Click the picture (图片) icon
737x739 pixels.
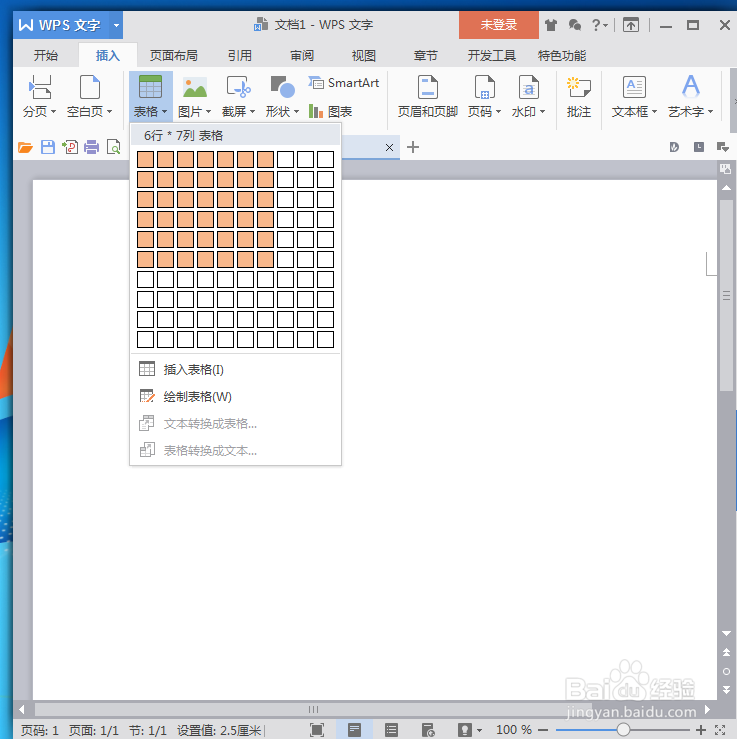point(195,88)
